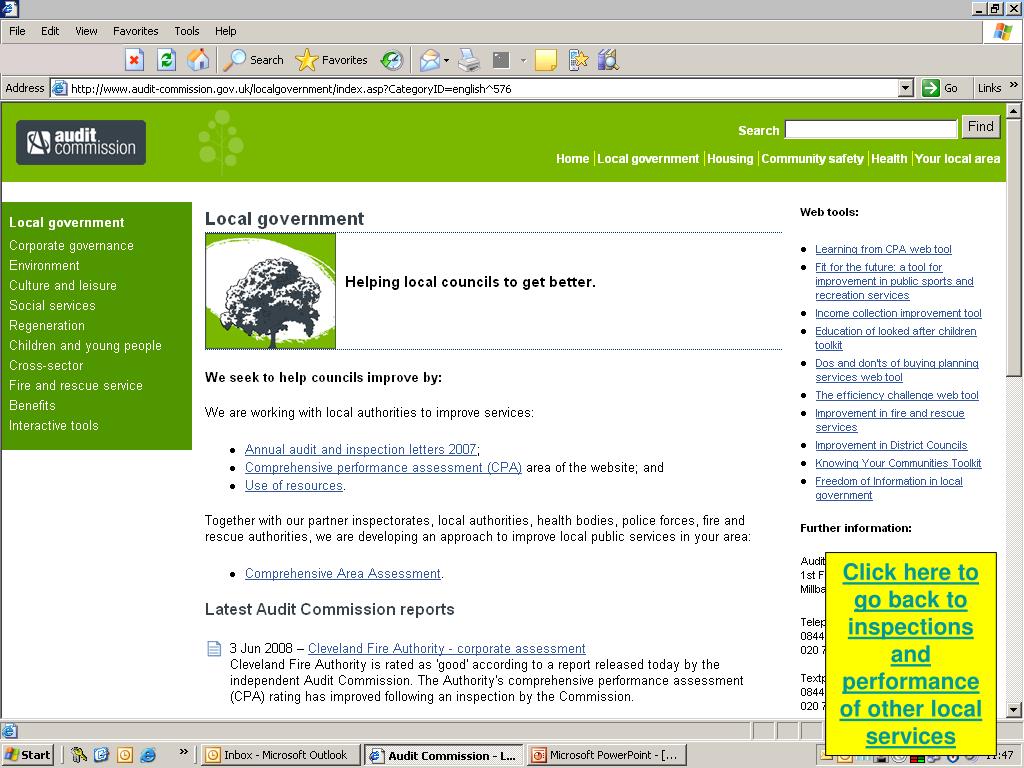Click the site Search text box

tap(871, 129)
